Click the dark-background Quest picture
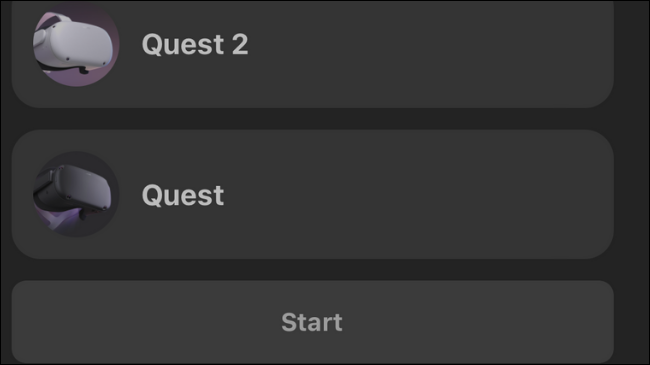650x365 pixels. coord(76,194)
